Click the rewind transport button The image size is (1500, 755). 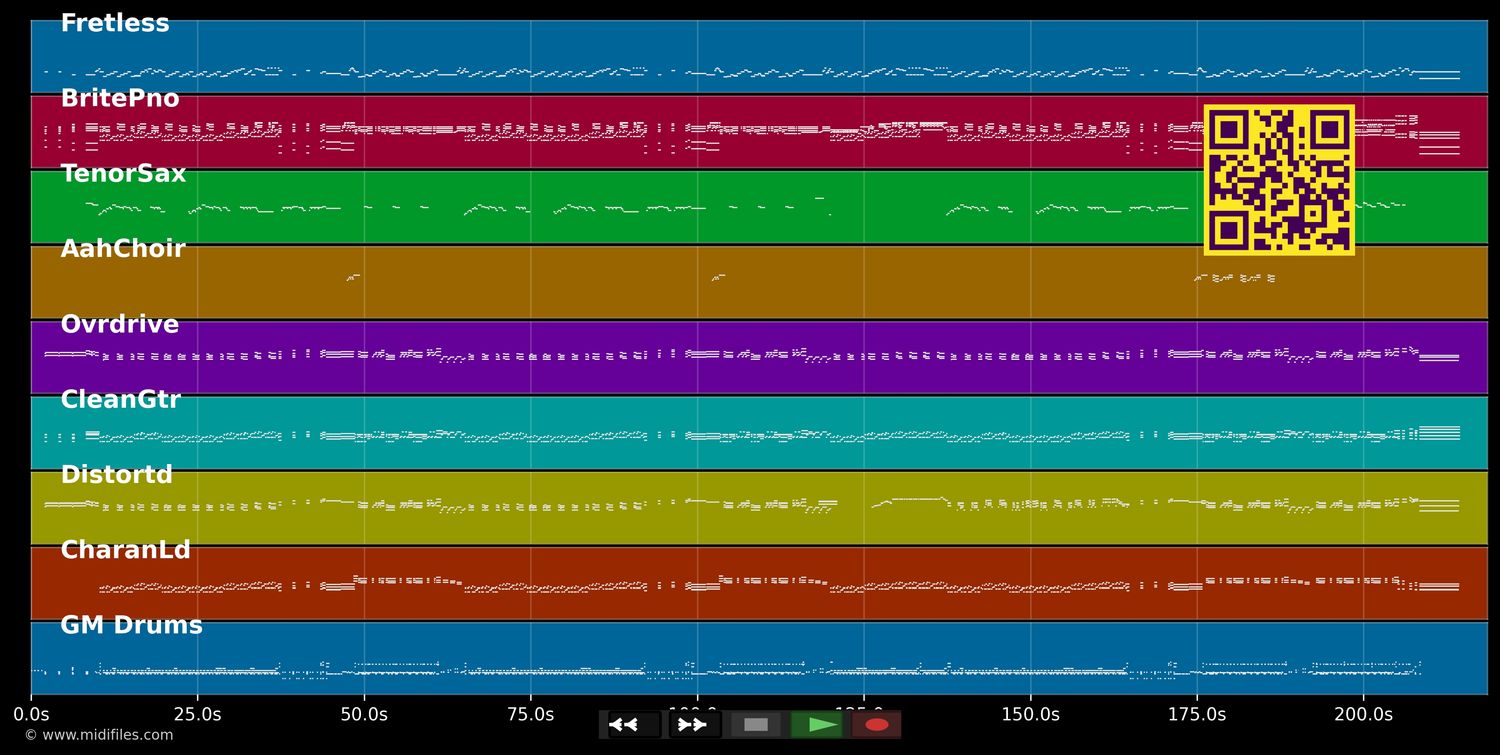(x=634, y=725)
